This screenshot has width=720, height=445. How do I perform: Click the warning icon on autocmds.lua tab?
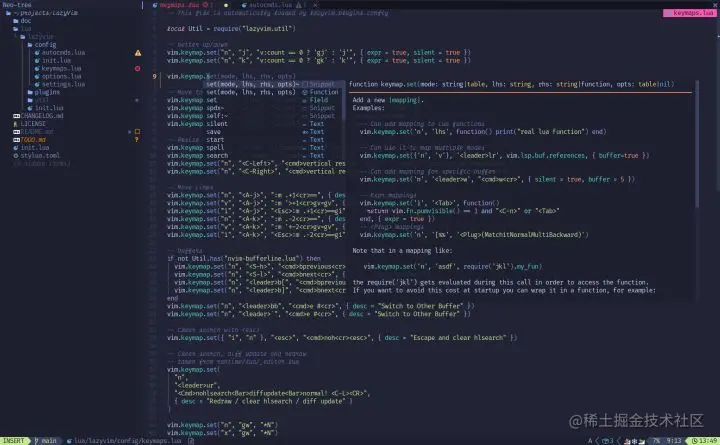pyautogui.click(x=298, y=5)
